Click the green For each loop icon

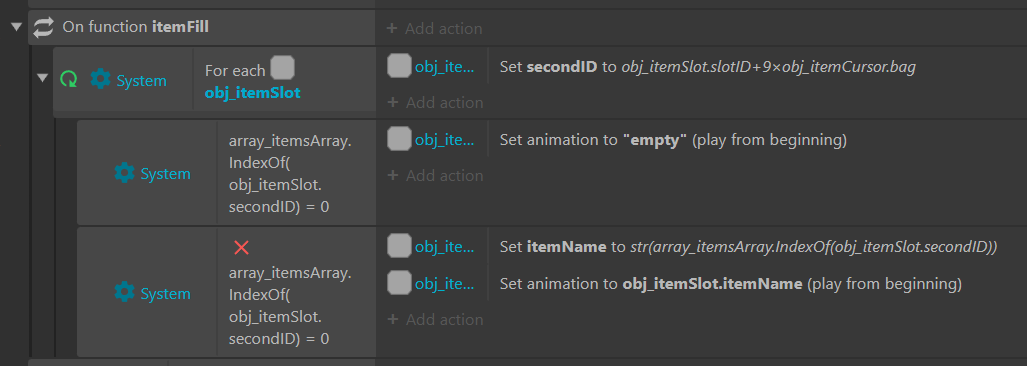click(x=69, y=81)
